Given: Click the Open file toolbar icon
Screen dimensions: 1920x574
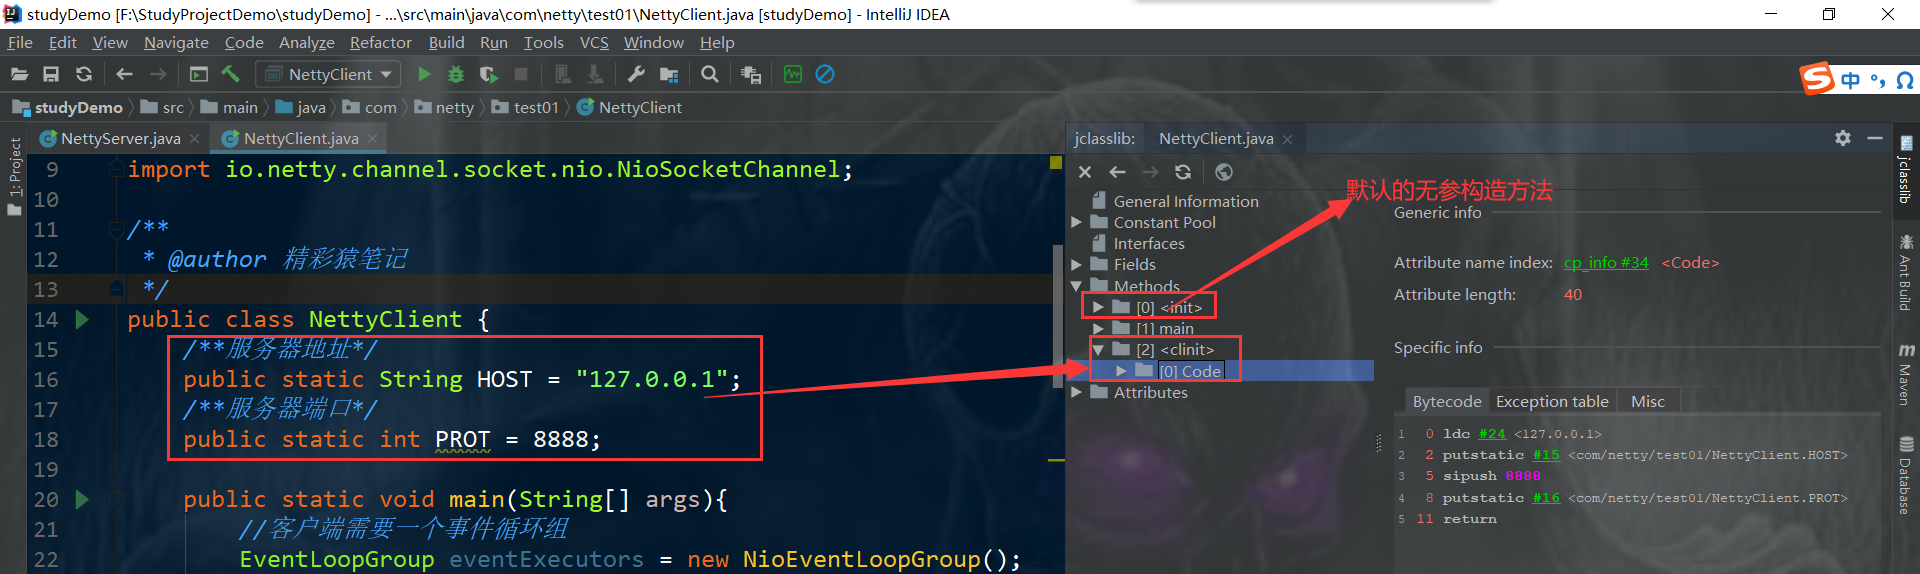Looking at the screenshot, I should point(19,74).
